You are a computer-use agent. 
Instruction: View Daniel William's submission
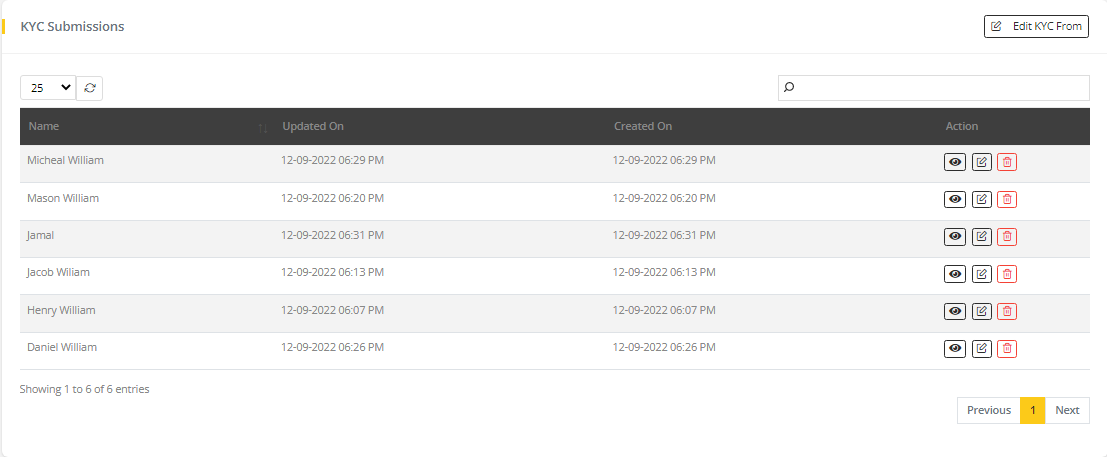pos(955,349)
